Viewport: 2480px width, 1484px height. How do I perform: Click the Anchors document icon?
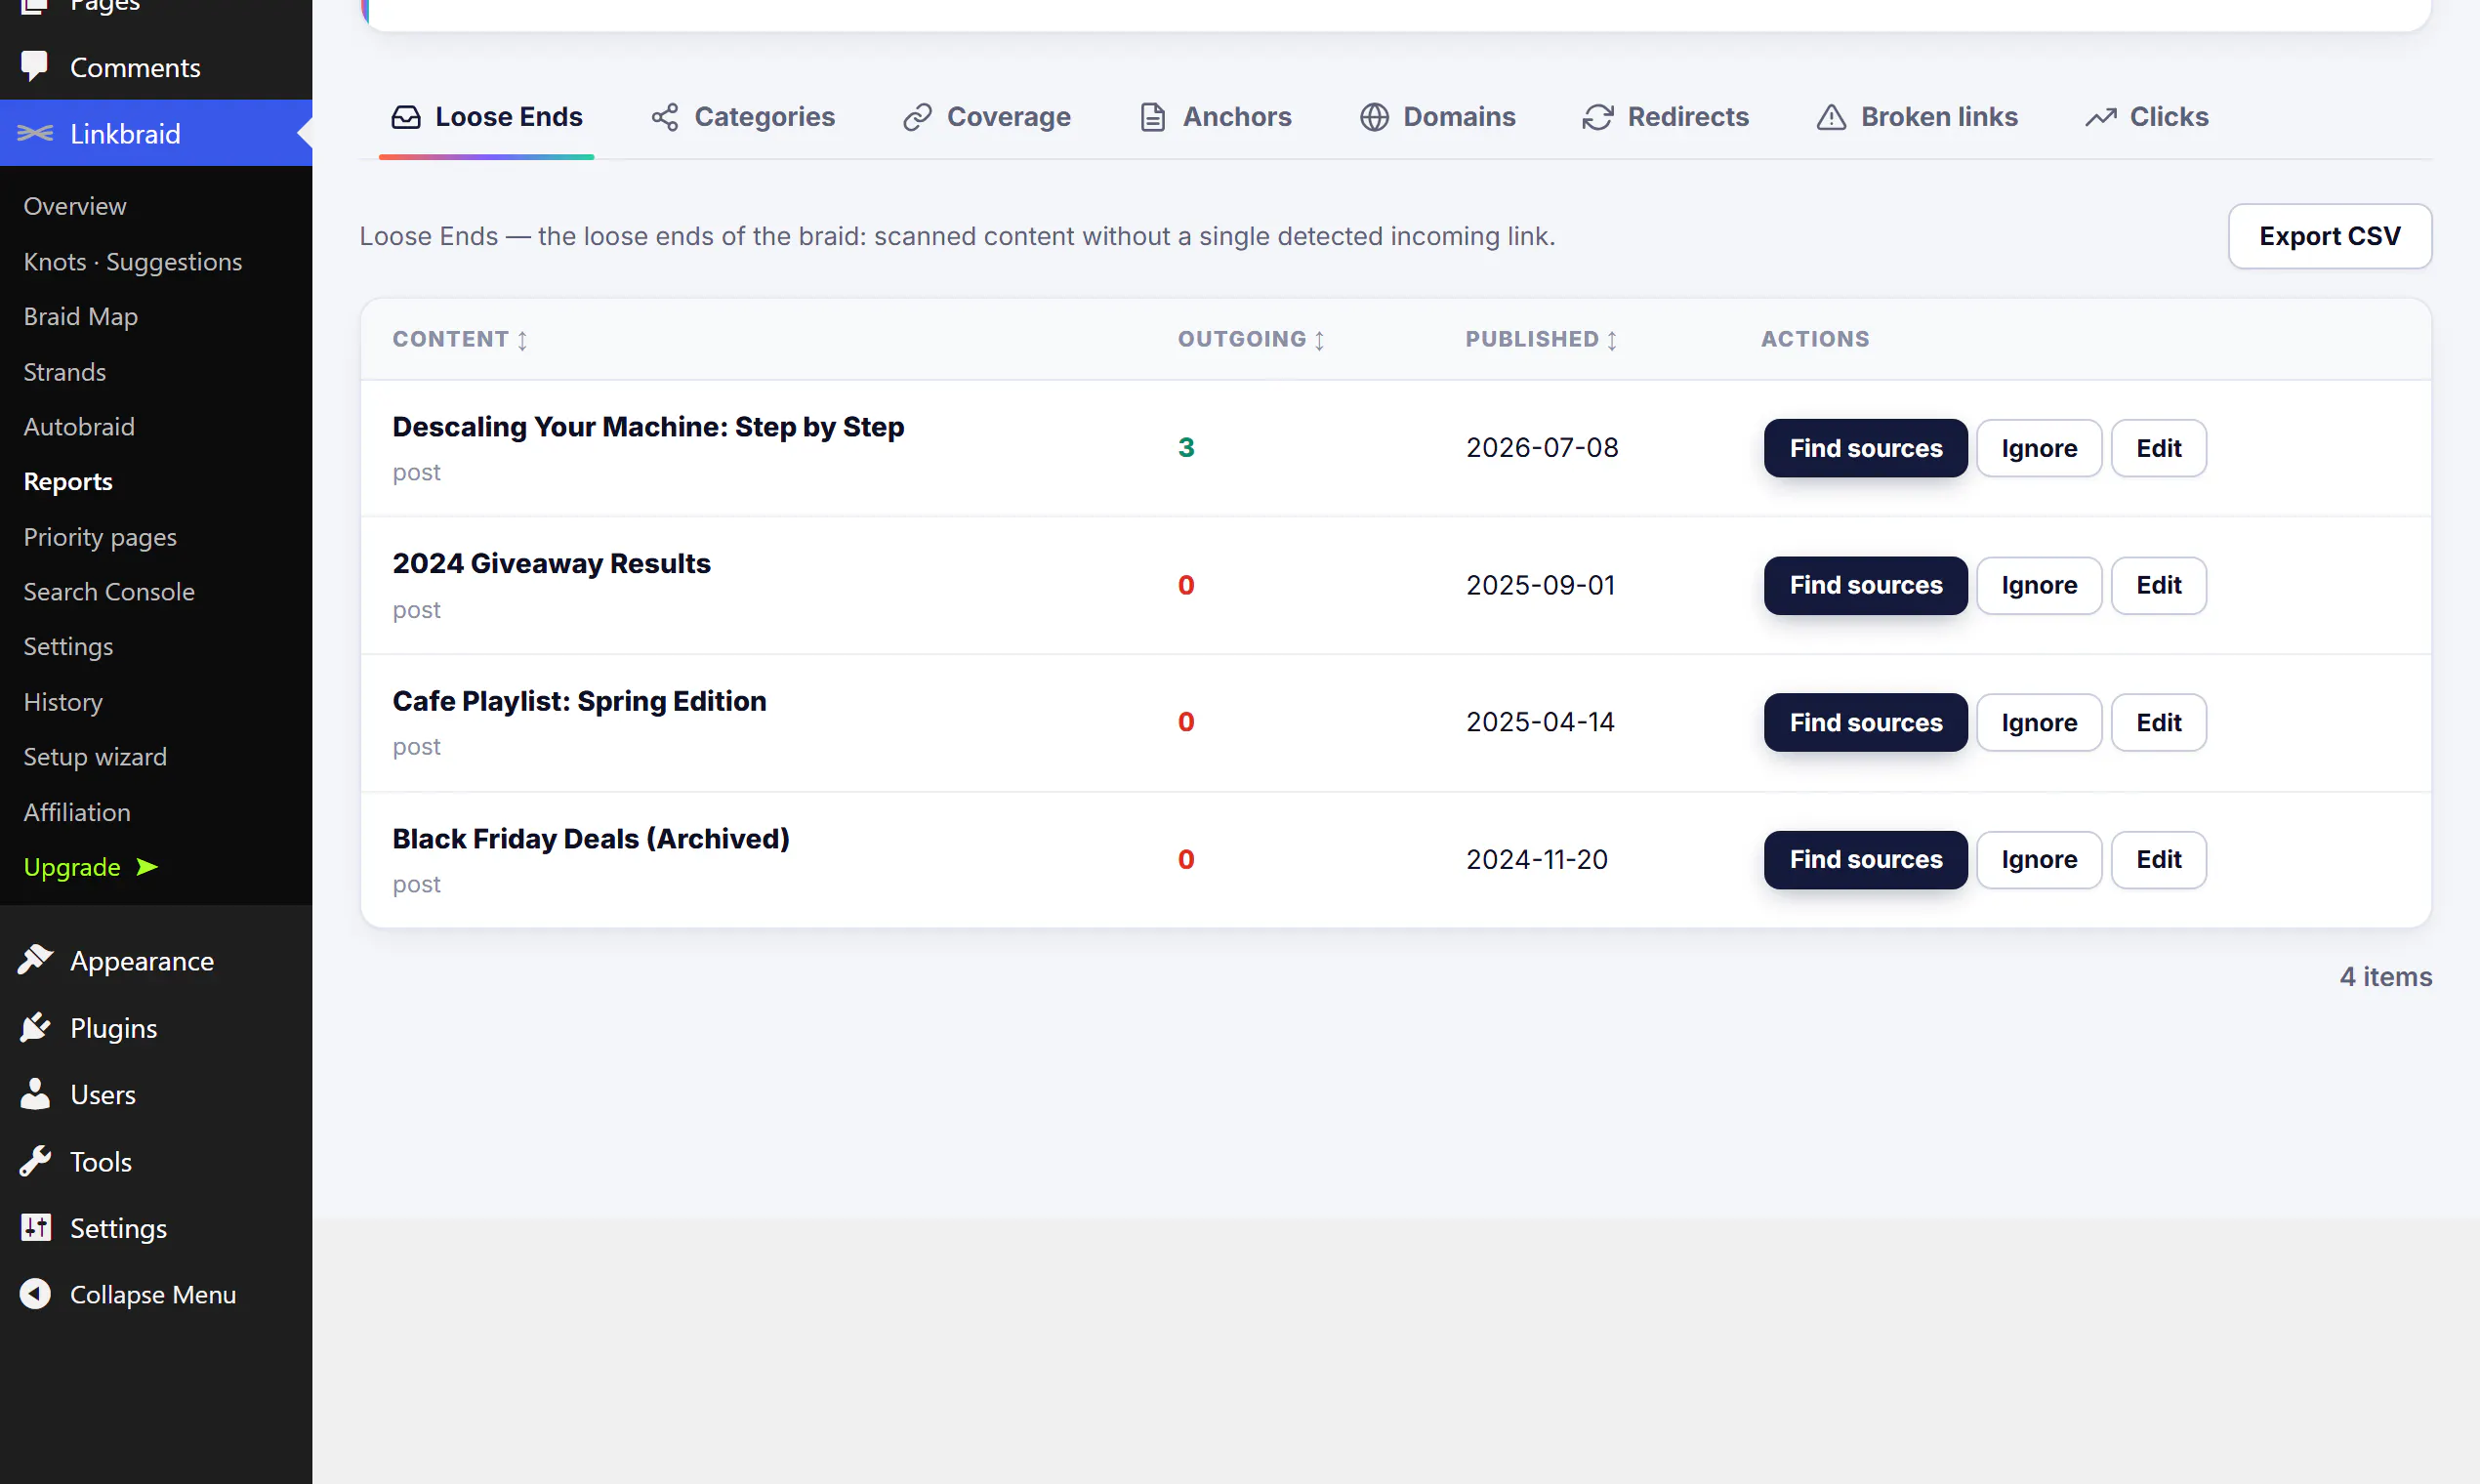click(1153, 117)
